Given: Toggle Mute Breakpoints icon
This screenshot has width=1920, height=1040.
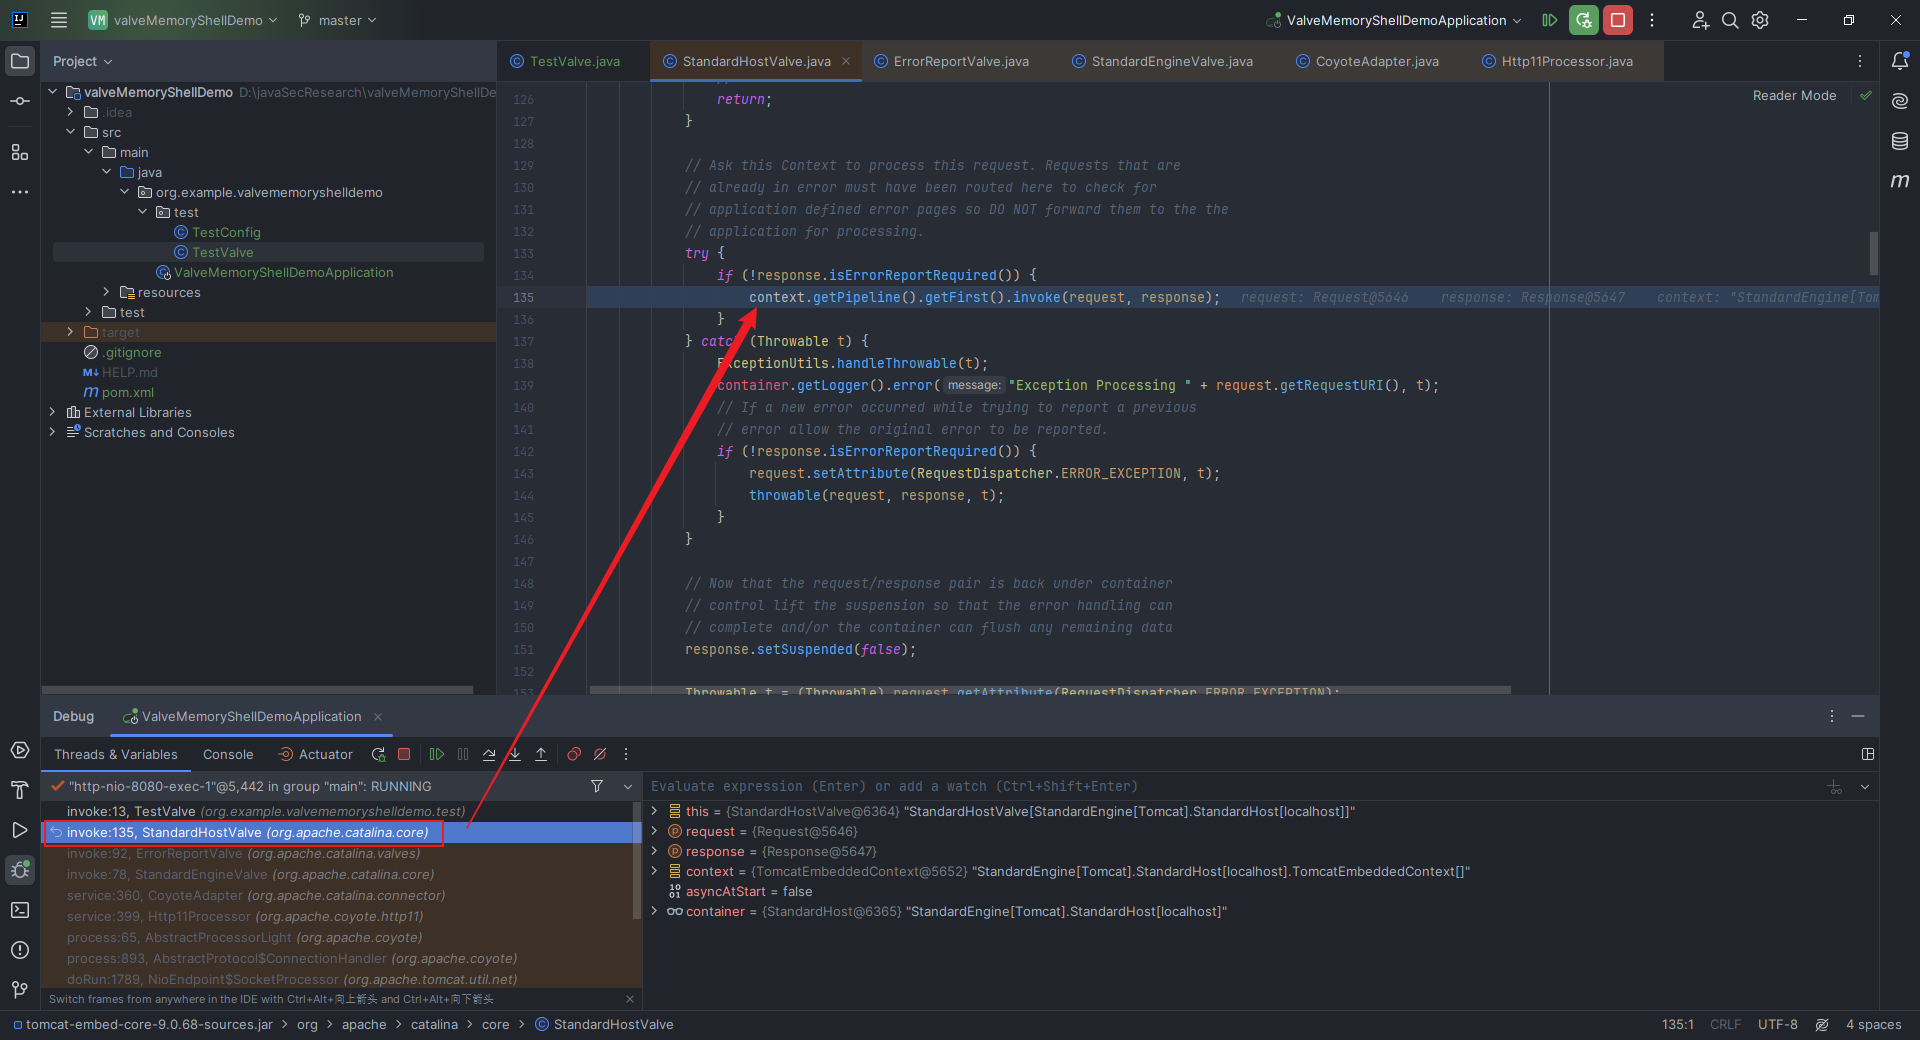Looking at the screenshot, I should [600, 755].
